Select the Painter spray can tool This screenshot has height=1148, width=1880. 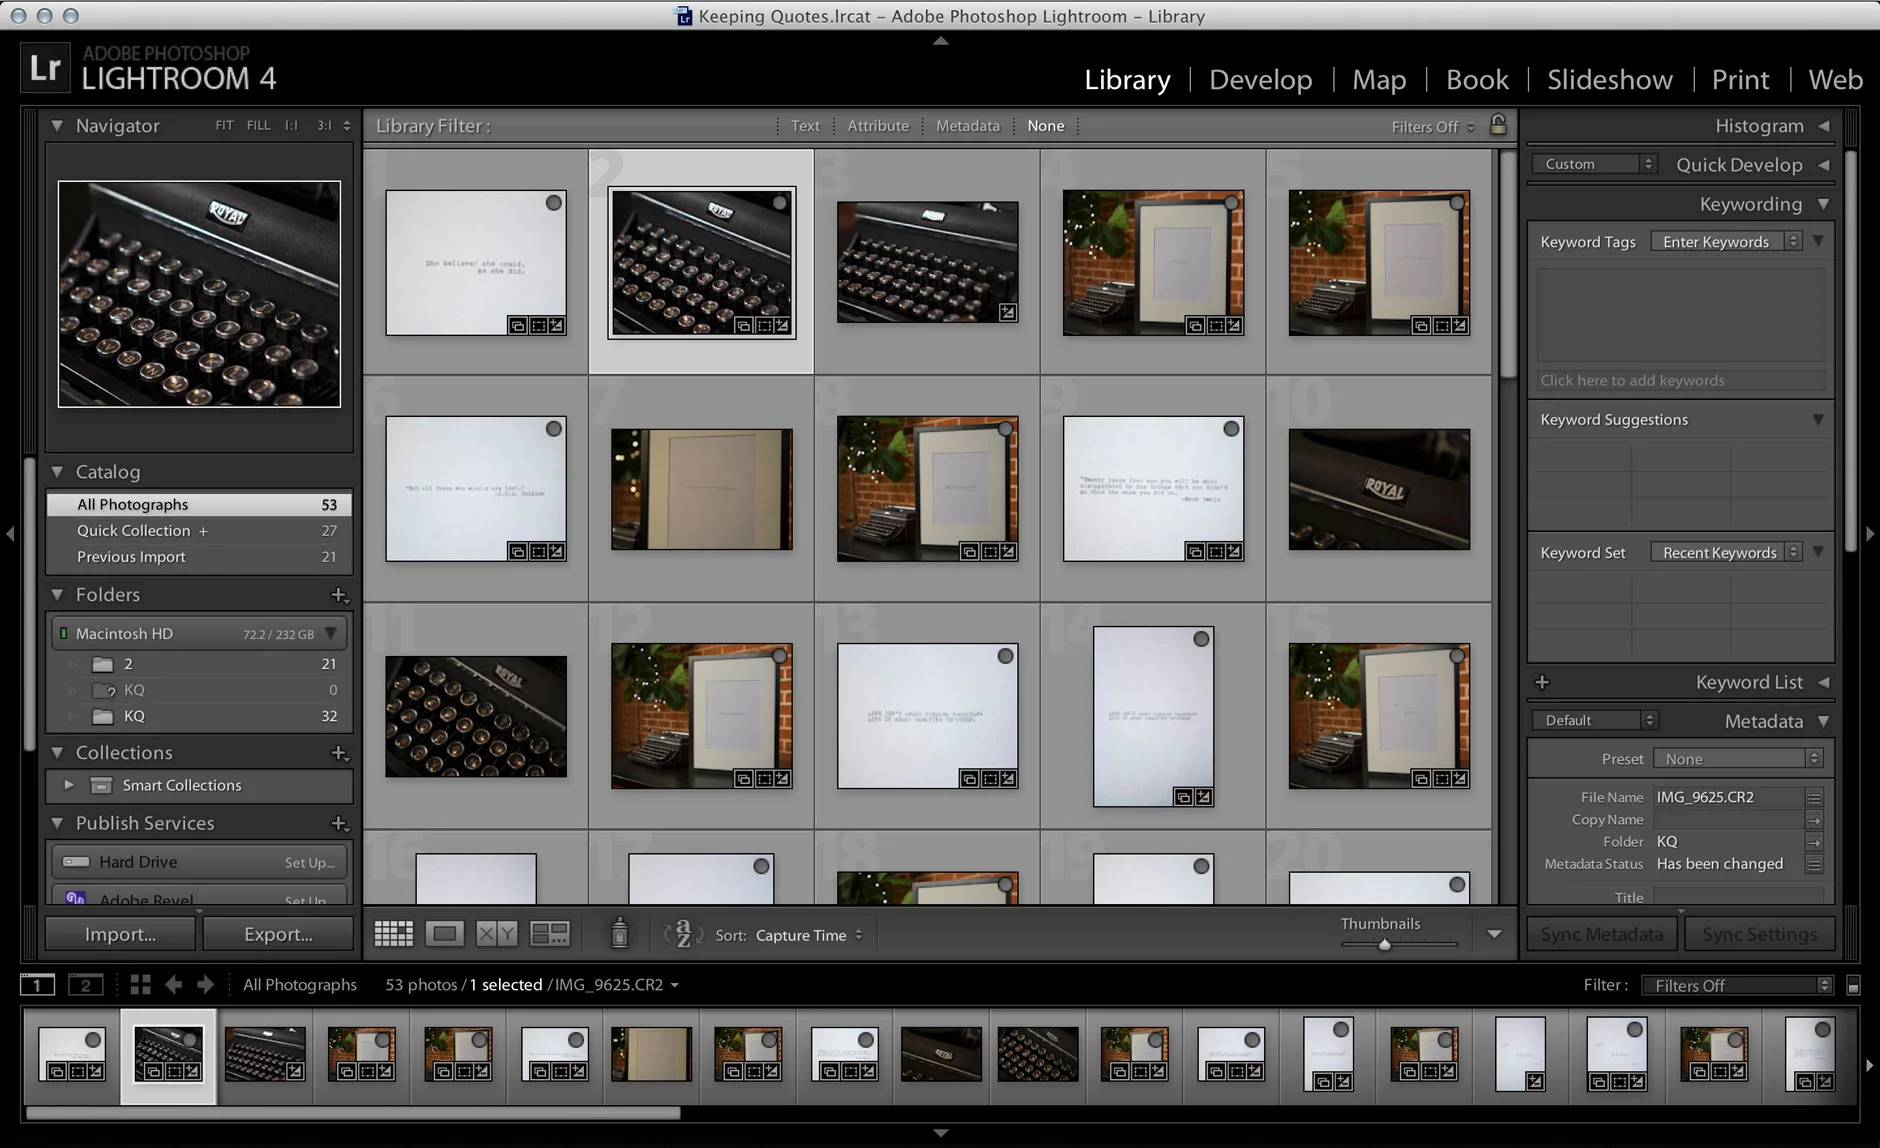pyautogui.click(x=619, y=933)
